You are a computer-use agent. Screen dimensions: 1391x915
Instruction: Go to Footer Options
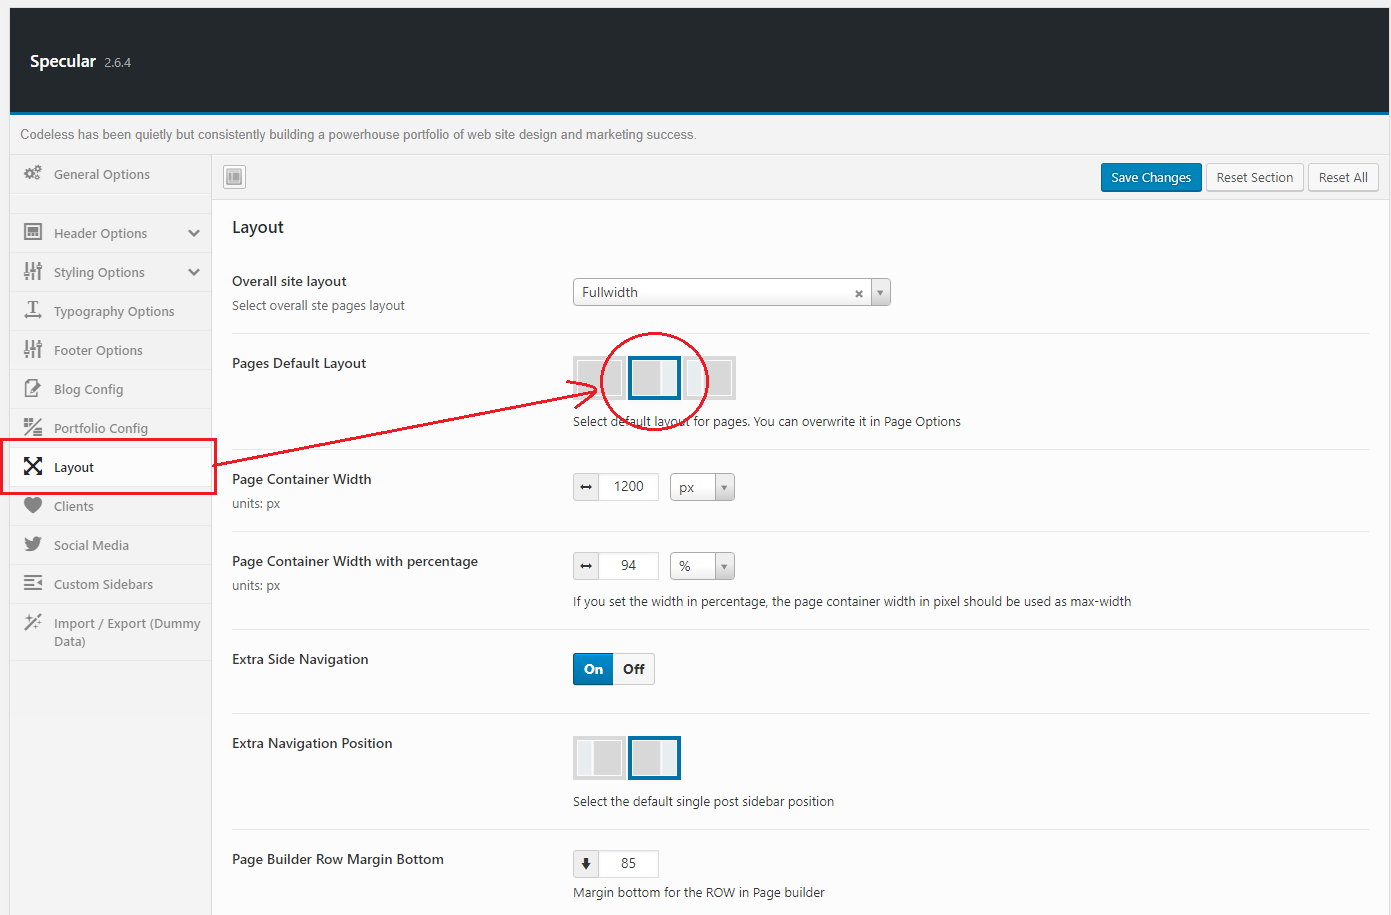(x=110, y=350)
